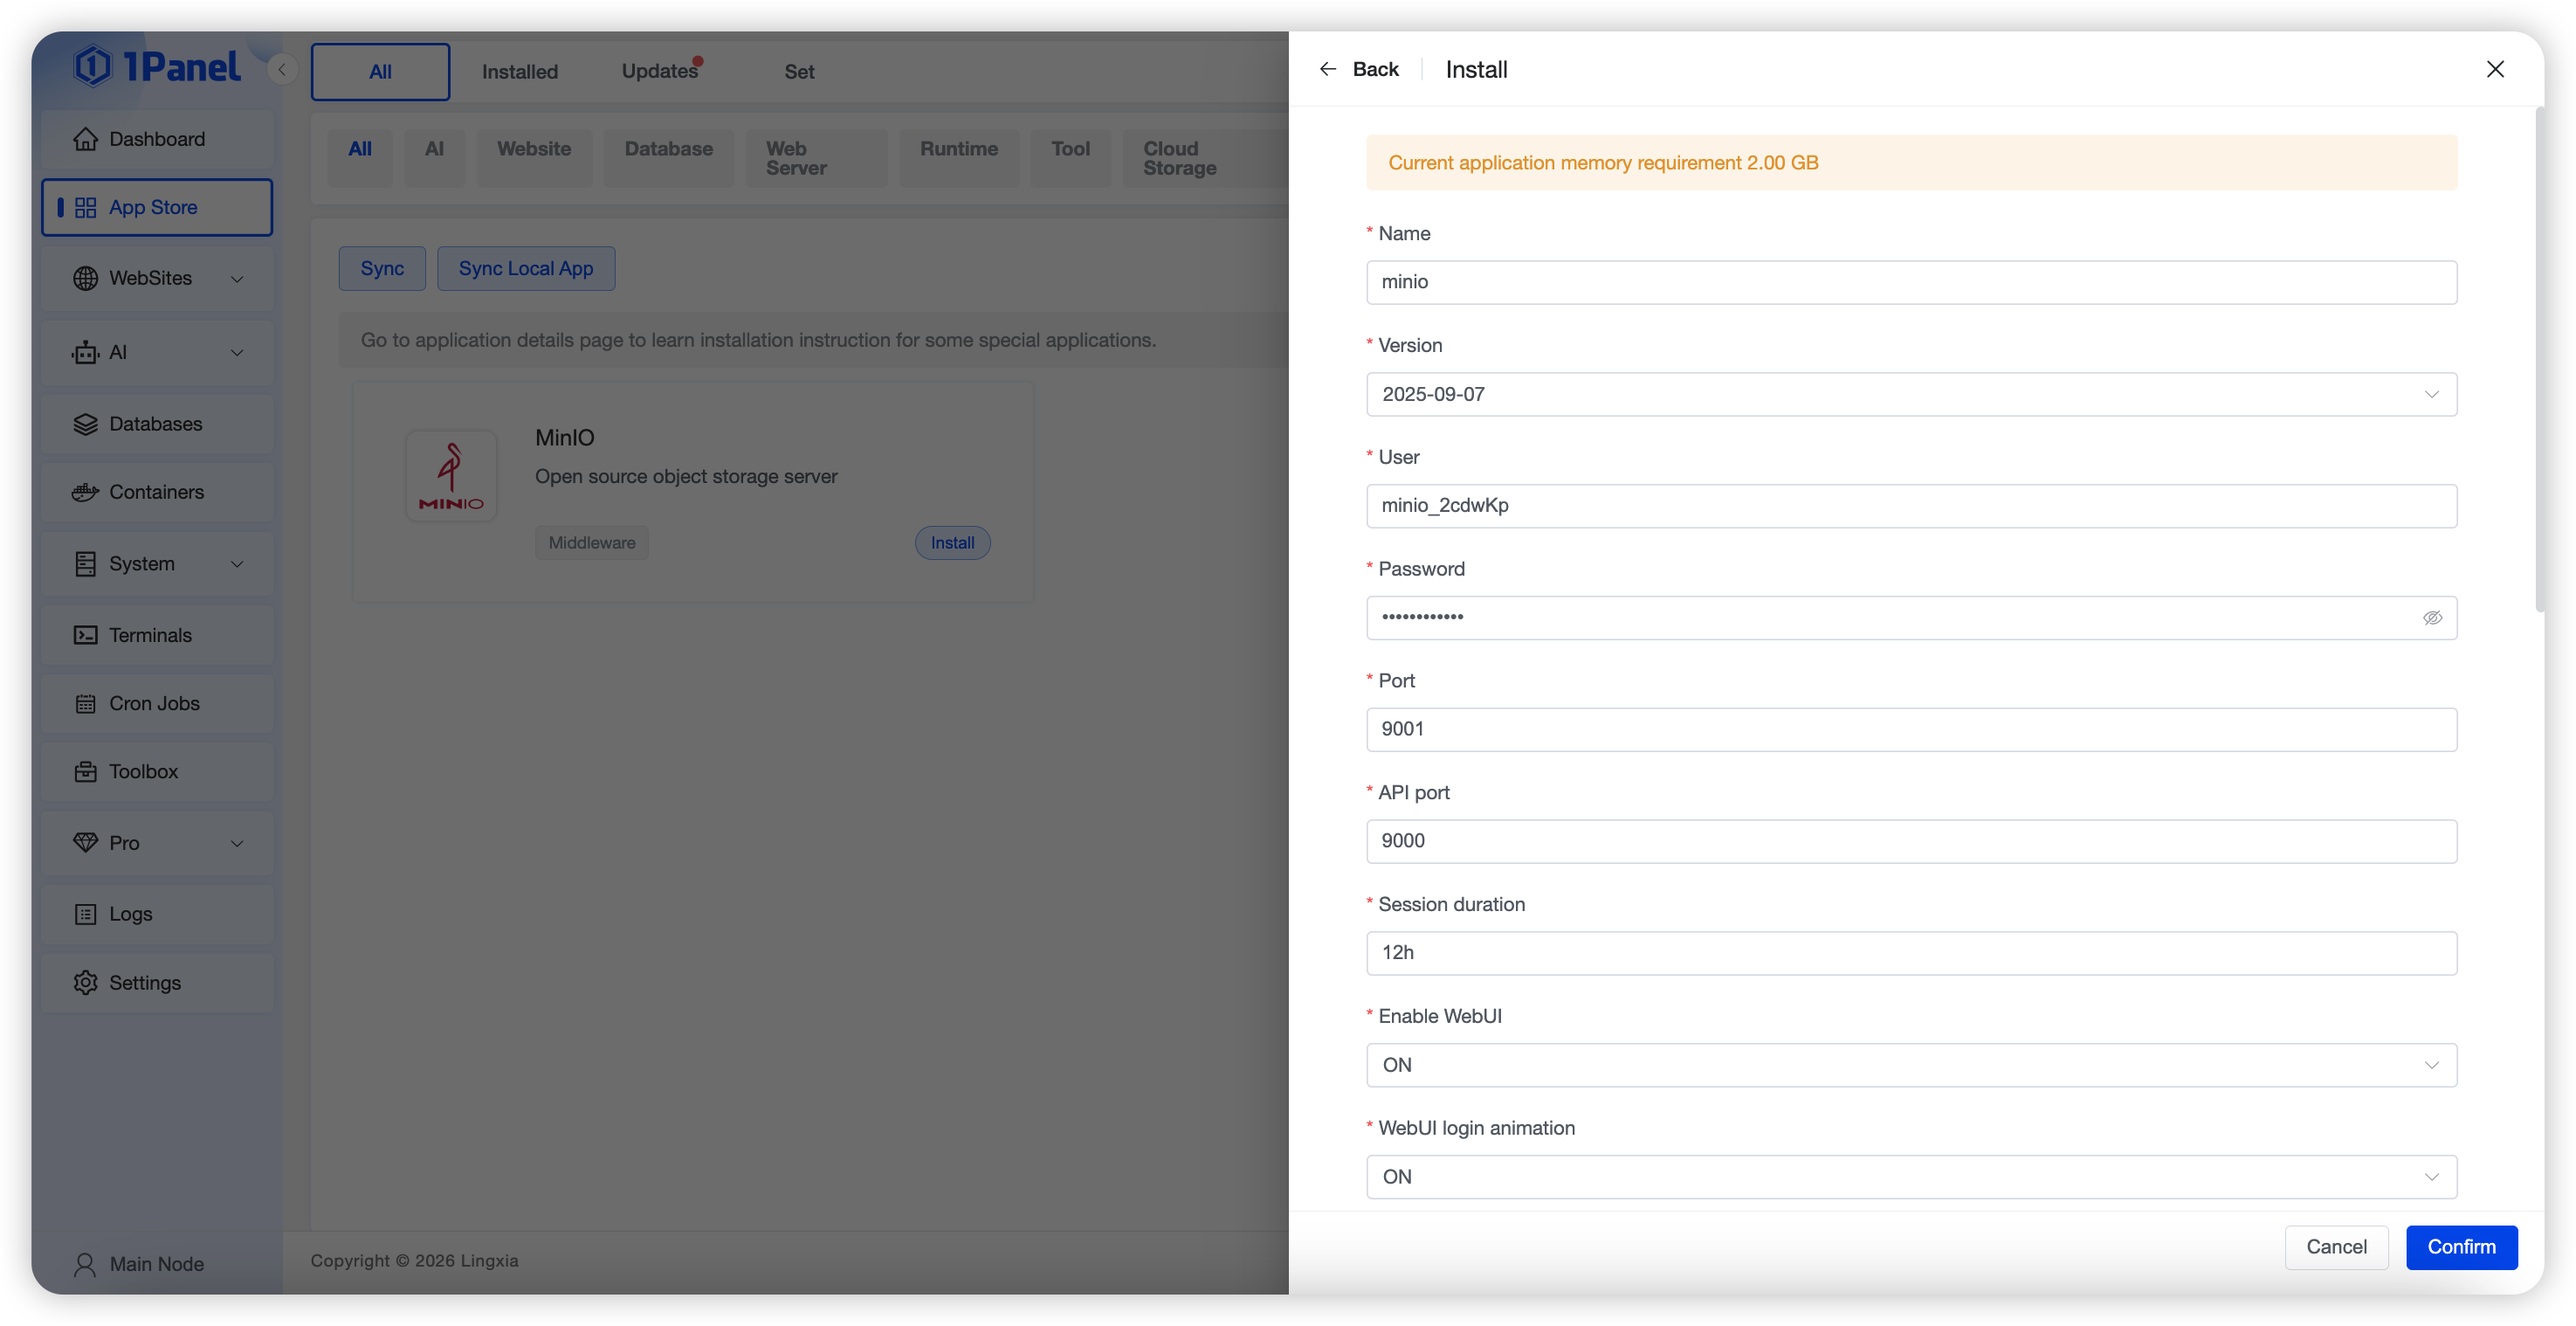Open Terminals via its sidebar icon
Viewport: 2576px width, 1326px height.
[85, 635]
